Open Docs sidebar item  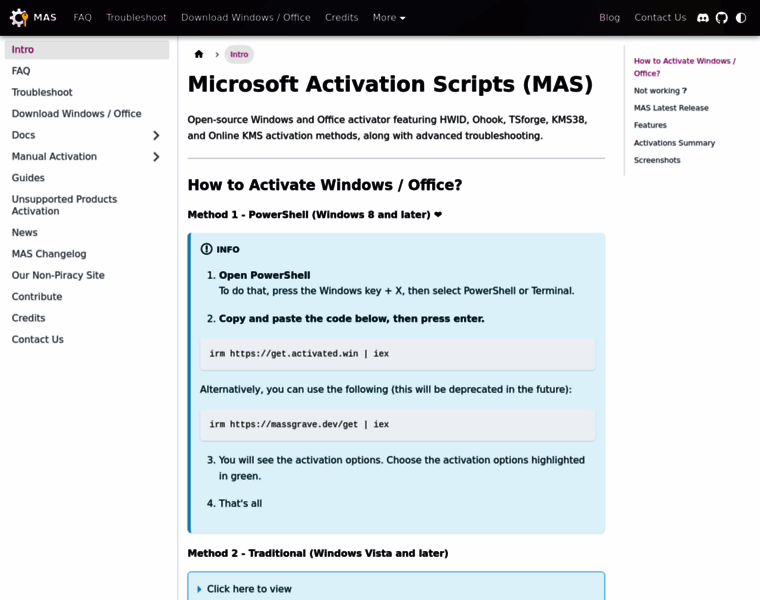(23, 135)
